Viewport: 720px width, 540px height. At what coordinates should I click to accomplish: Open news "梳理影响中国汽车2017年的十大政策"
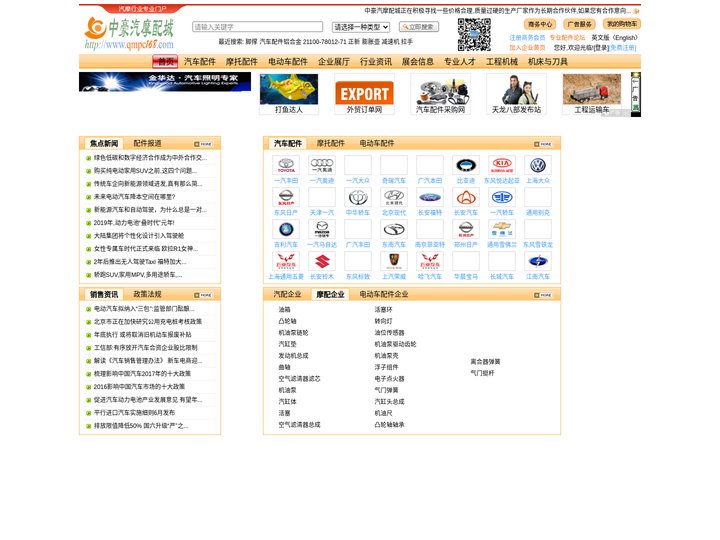pyautogui.click(x=142, y=374)
